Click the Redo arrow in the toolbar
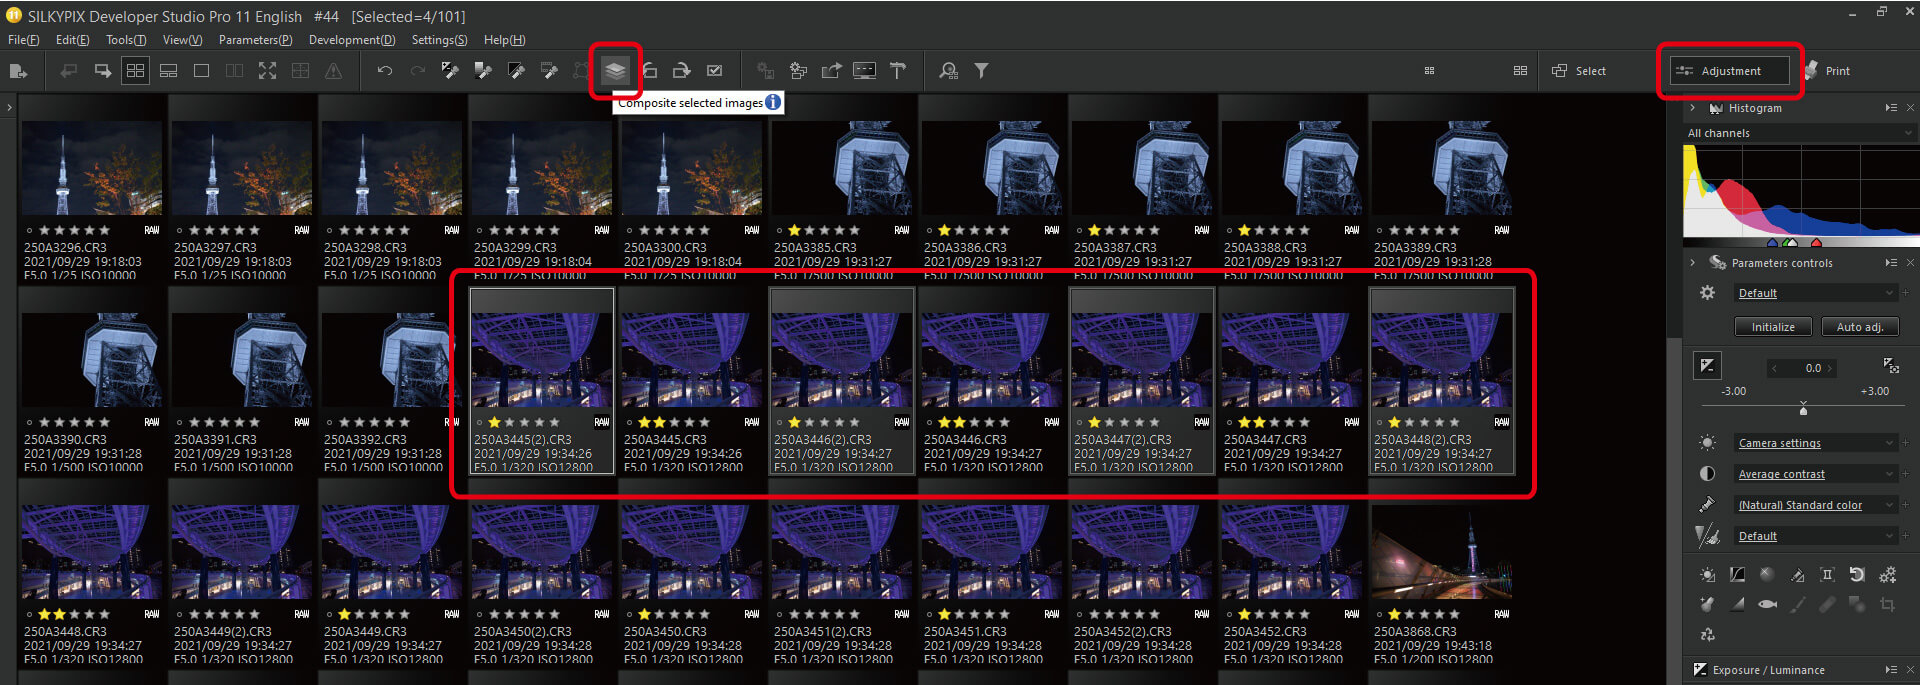 pyautogui.click(x=417, y=71)
